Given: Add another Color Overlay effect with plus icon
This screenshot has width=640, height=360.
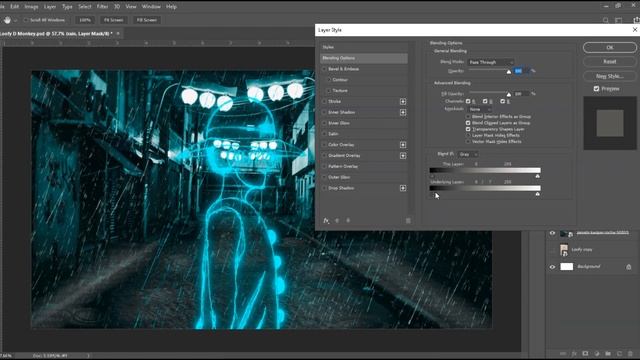Looking at the screenshot, I should pyautogui.click(x=403, y=145).
